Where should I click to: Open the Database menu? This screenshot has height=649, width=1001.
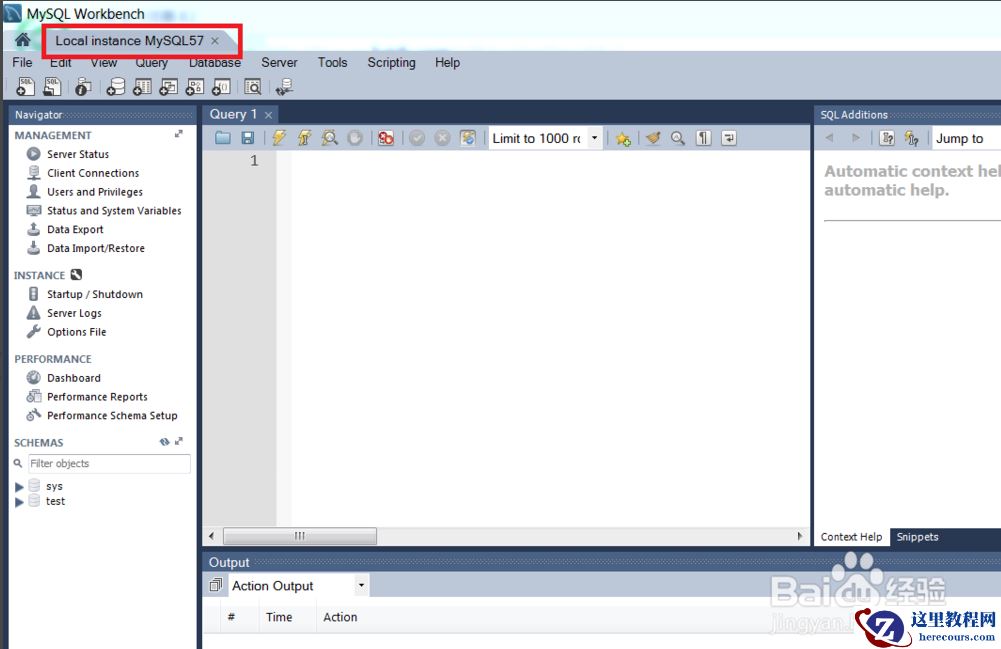pyautogui.click(x=214, y=63)
